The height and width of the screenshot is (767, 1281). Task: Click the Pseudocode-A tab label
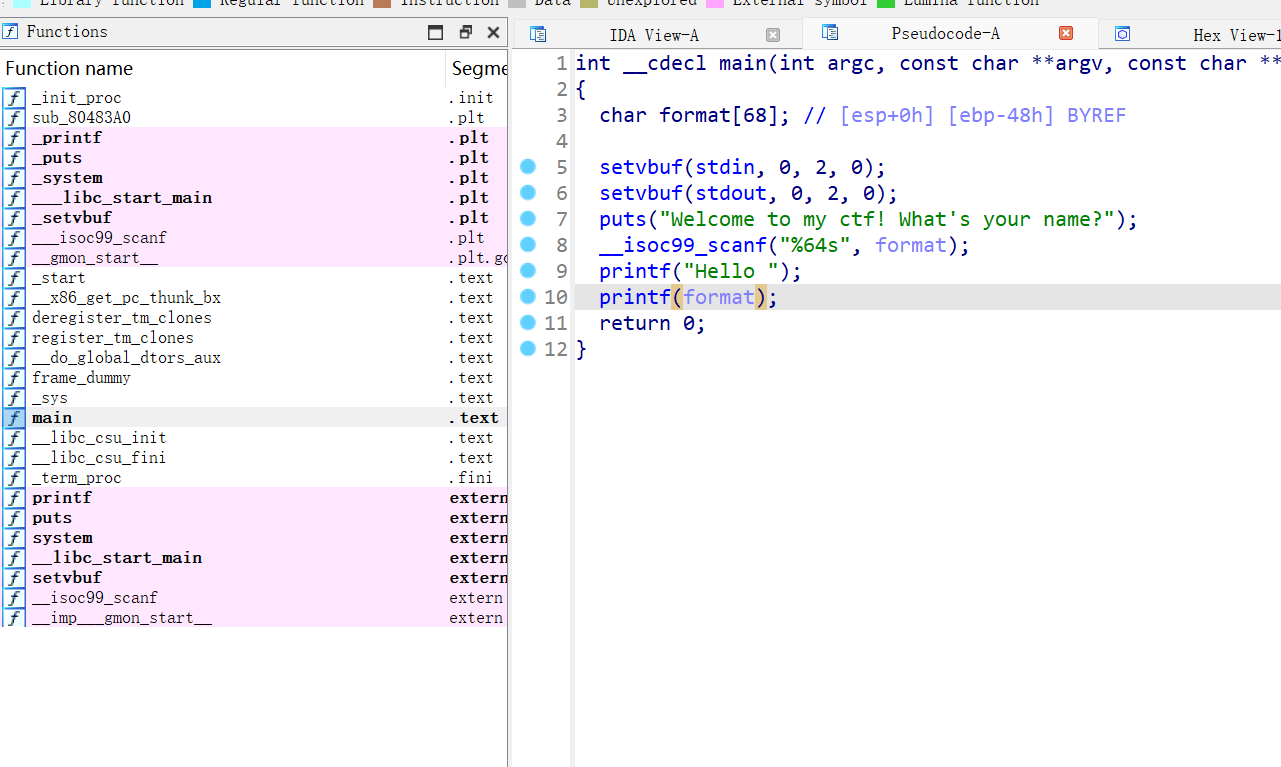coord(945,34)
